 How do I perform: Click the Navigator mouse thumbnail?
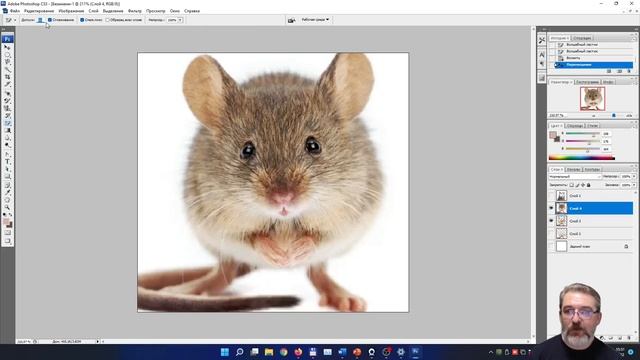[592, 98]
